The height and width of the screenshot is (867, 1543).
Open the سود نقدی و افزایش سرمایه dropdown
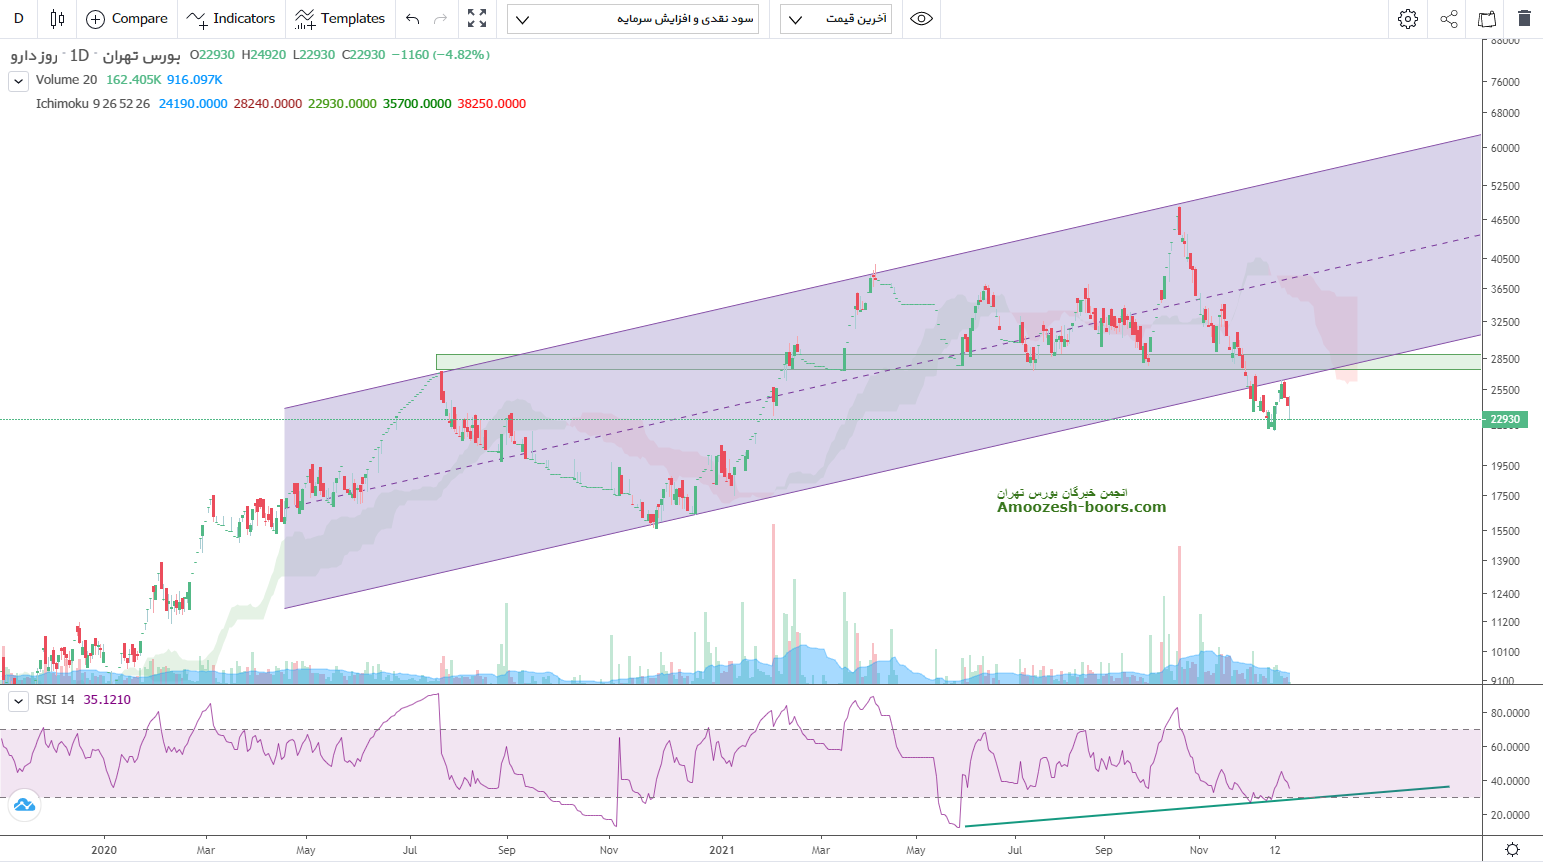point(632,19)
